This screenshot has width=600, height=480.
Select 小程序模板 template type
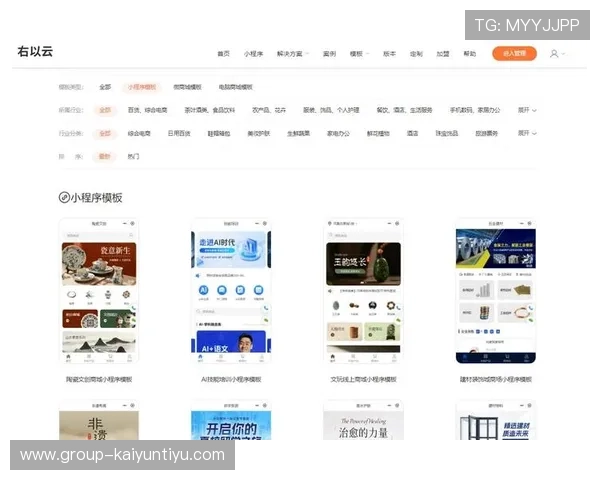tap(142, 87)
